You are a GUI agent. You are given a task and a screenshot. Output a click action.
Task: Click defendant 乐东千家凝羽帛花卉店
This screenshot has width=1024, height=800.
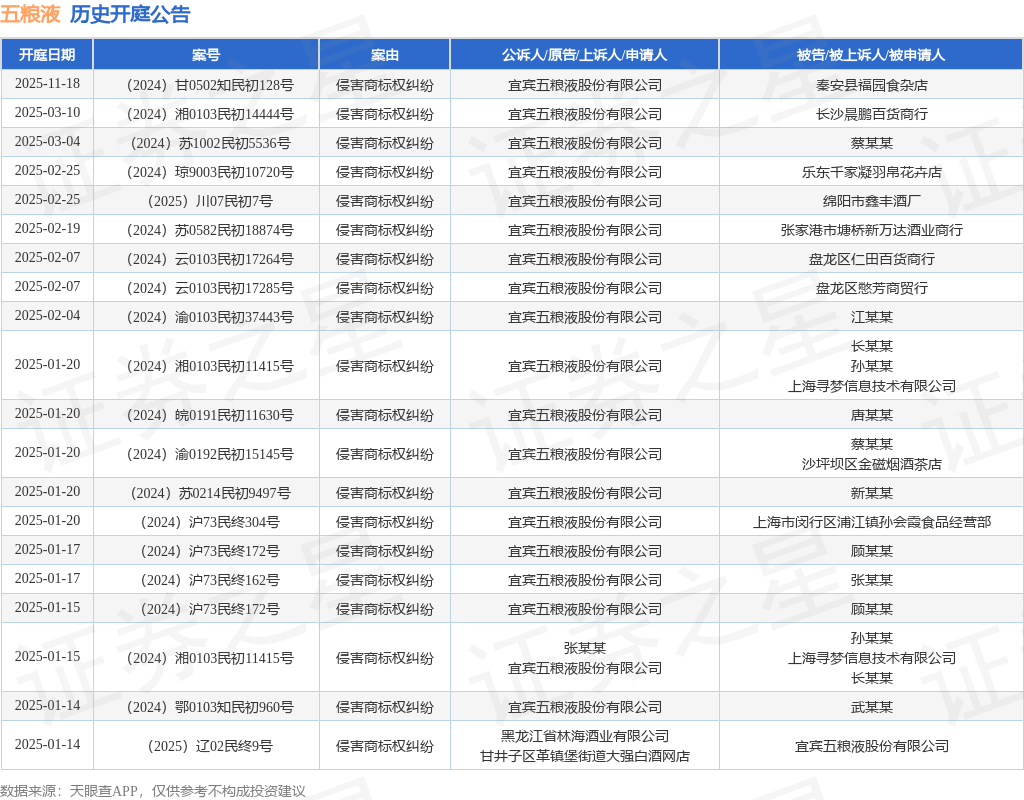pos(872,172)
